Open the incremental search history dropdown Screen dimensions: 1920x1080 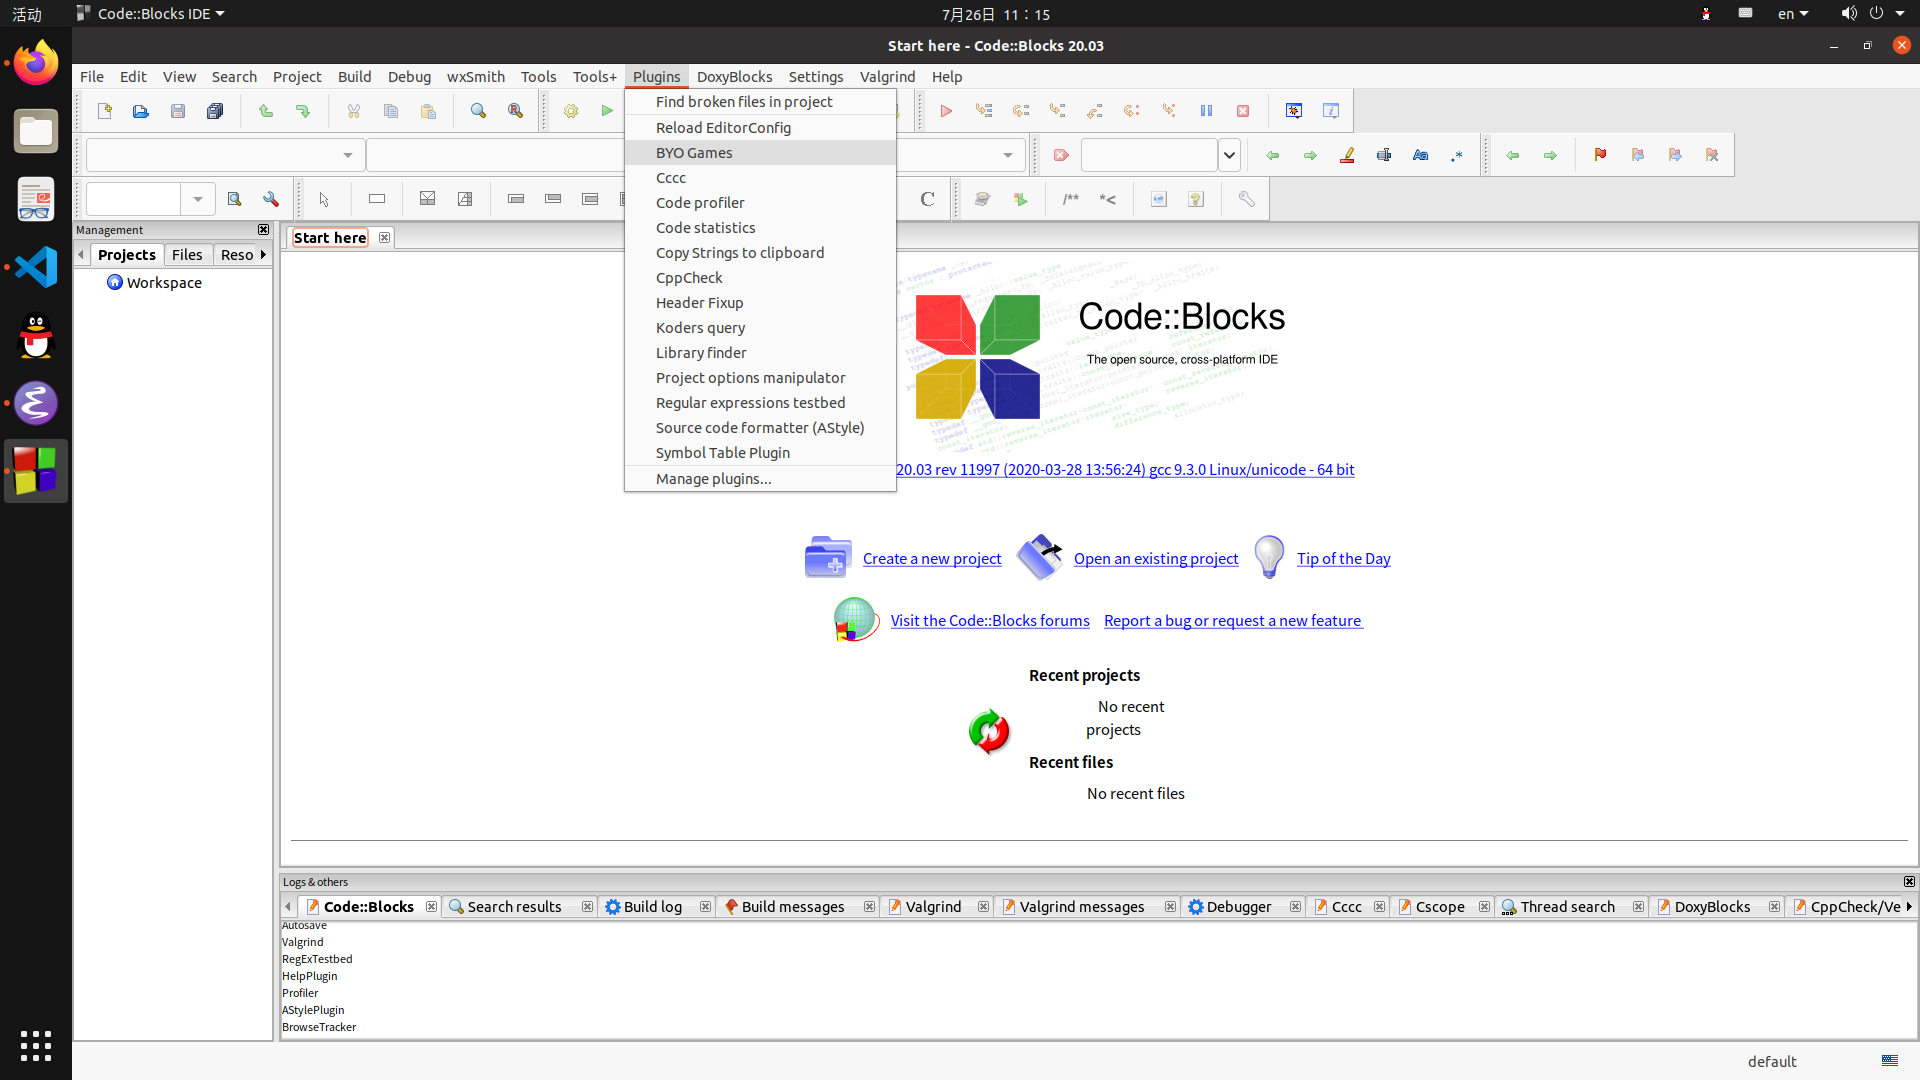click(1229, 155)
